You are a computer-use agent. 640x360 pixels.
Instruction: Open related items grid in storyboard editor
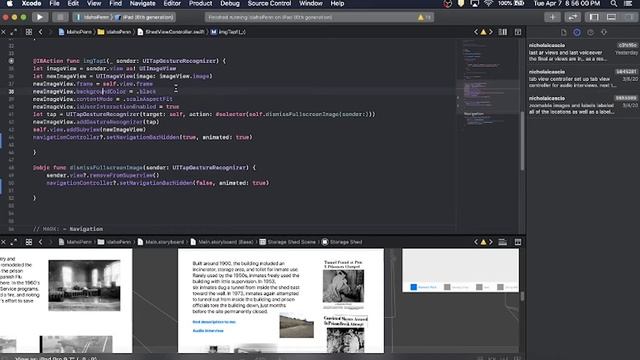[x=29, y=242]
